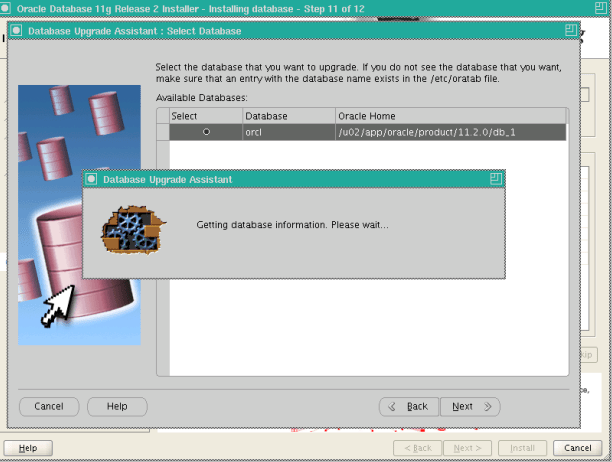
Task: Select the orcl database radio button
Action: click(206, 132)
